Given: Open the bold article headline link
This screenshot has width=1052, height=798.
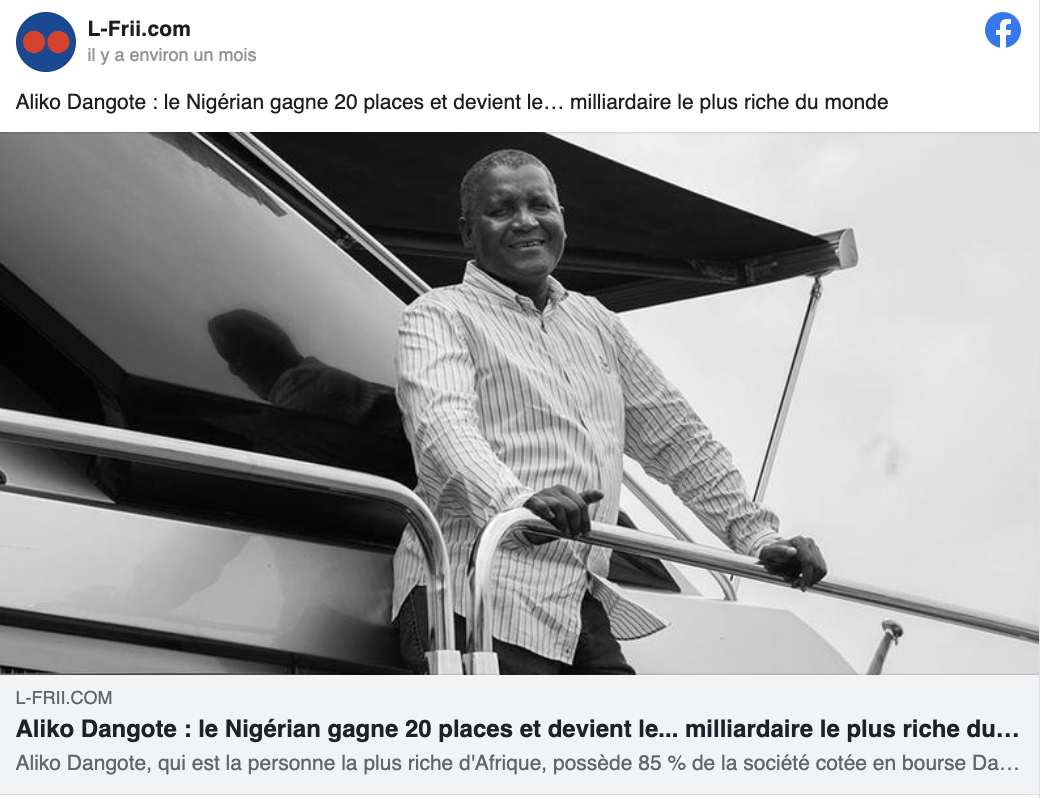Looking at the screenshot, I should coord(517,729).
